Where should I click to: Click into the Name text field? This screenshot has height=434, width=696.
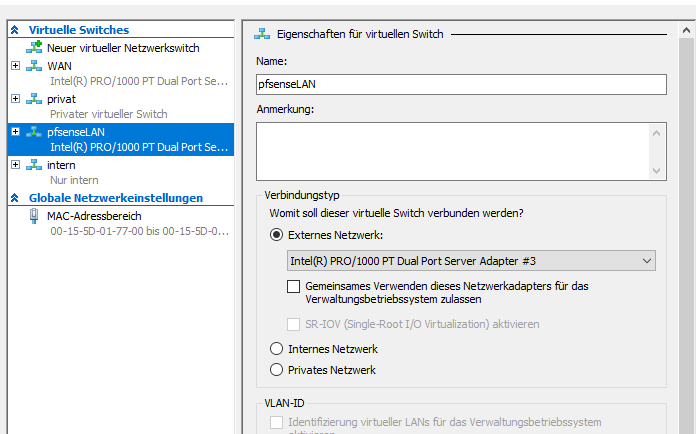(x=460, y=85)
